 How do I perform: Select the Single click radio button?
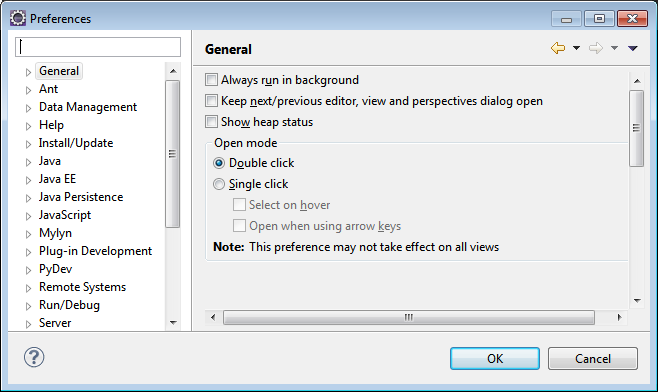(219, 184)
